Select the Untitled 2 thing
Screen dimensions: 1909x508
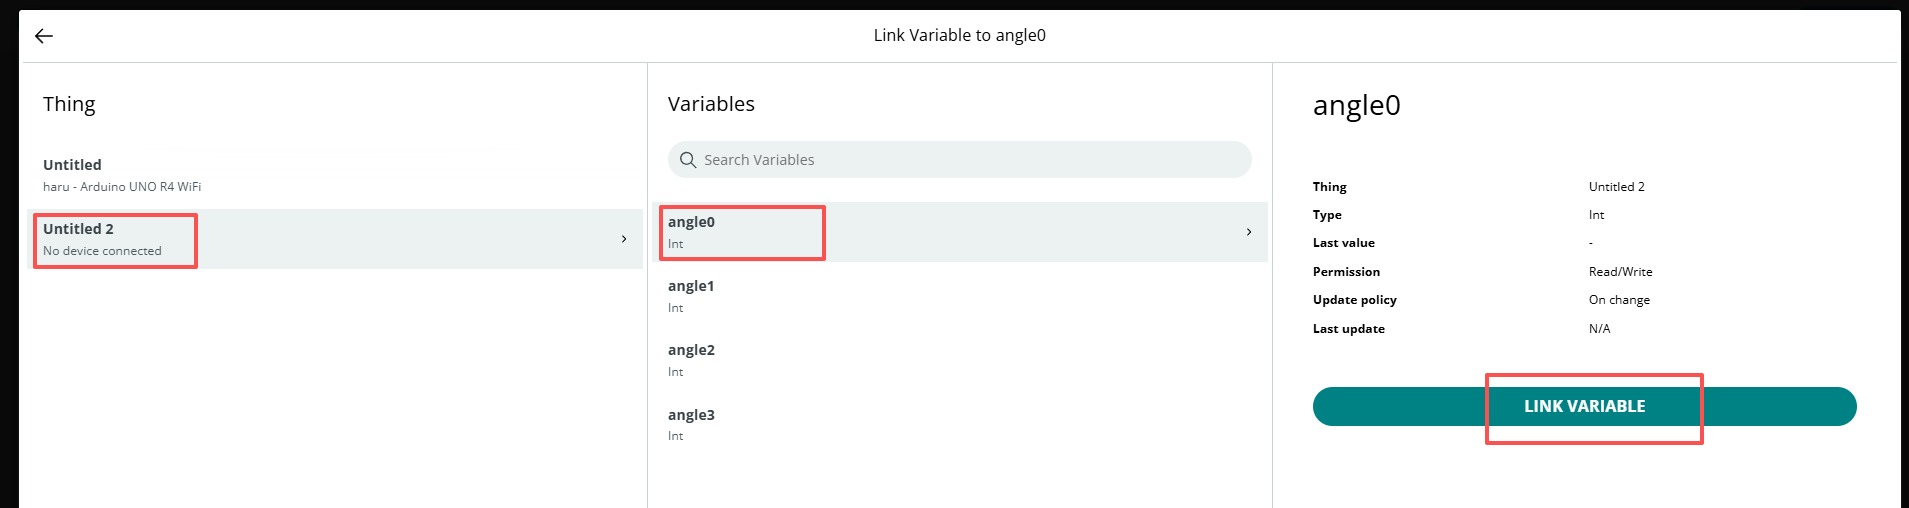point(335,239)
